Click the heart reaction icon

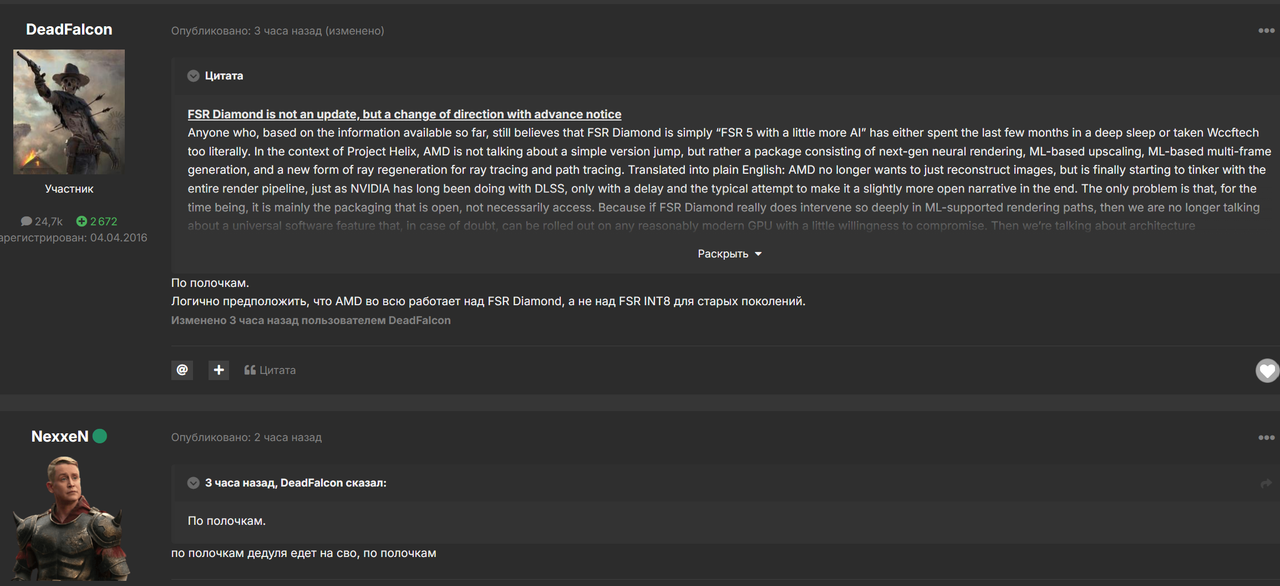pos(1267,371)
